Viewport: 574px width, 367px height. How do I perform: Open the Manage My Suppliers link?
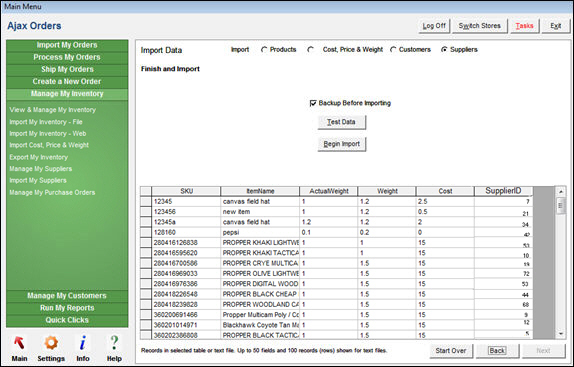pos(41,169)
